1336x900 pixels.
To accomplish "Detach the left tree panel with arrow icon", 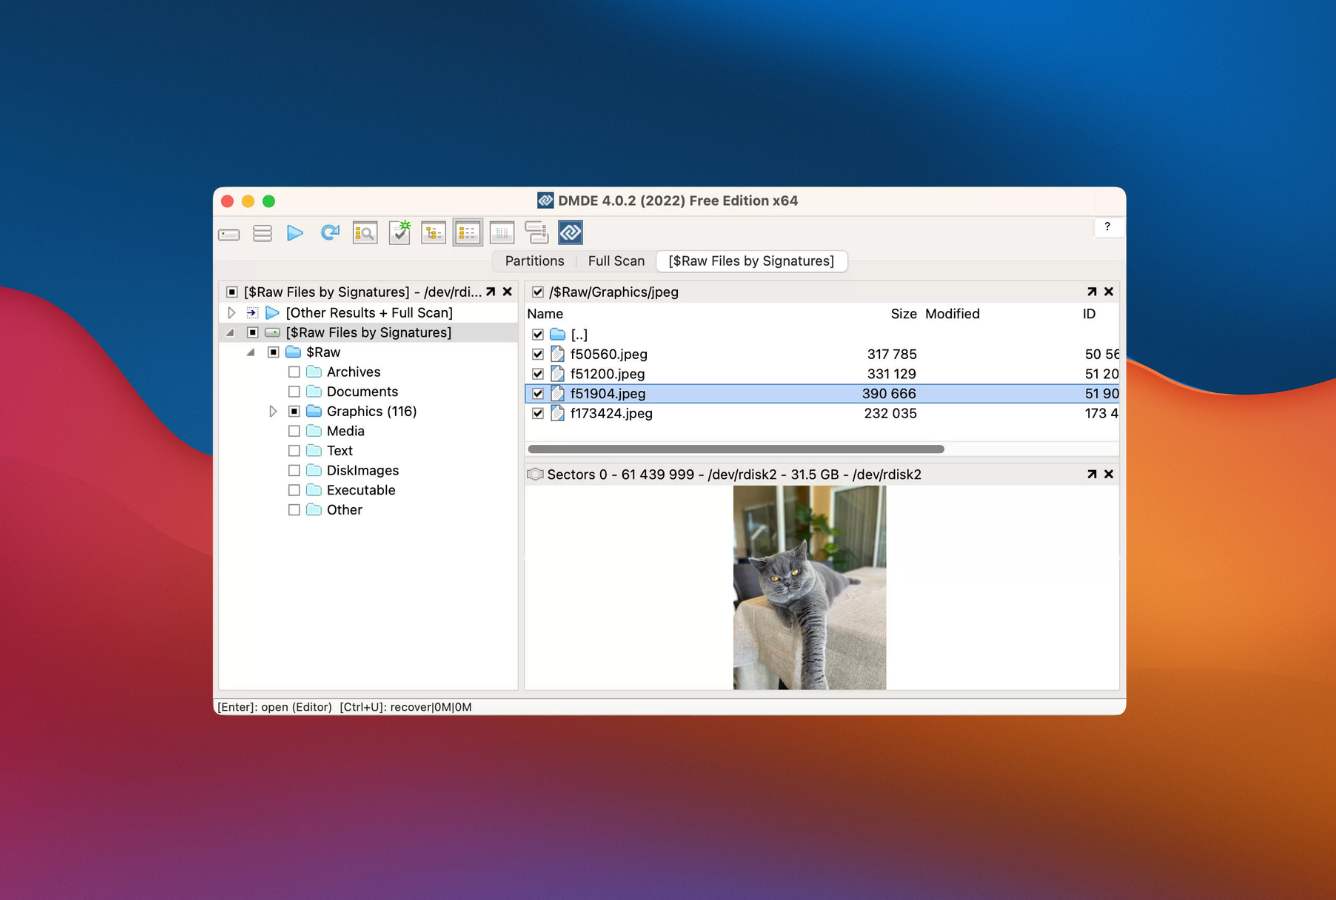I will pos(490,292).
